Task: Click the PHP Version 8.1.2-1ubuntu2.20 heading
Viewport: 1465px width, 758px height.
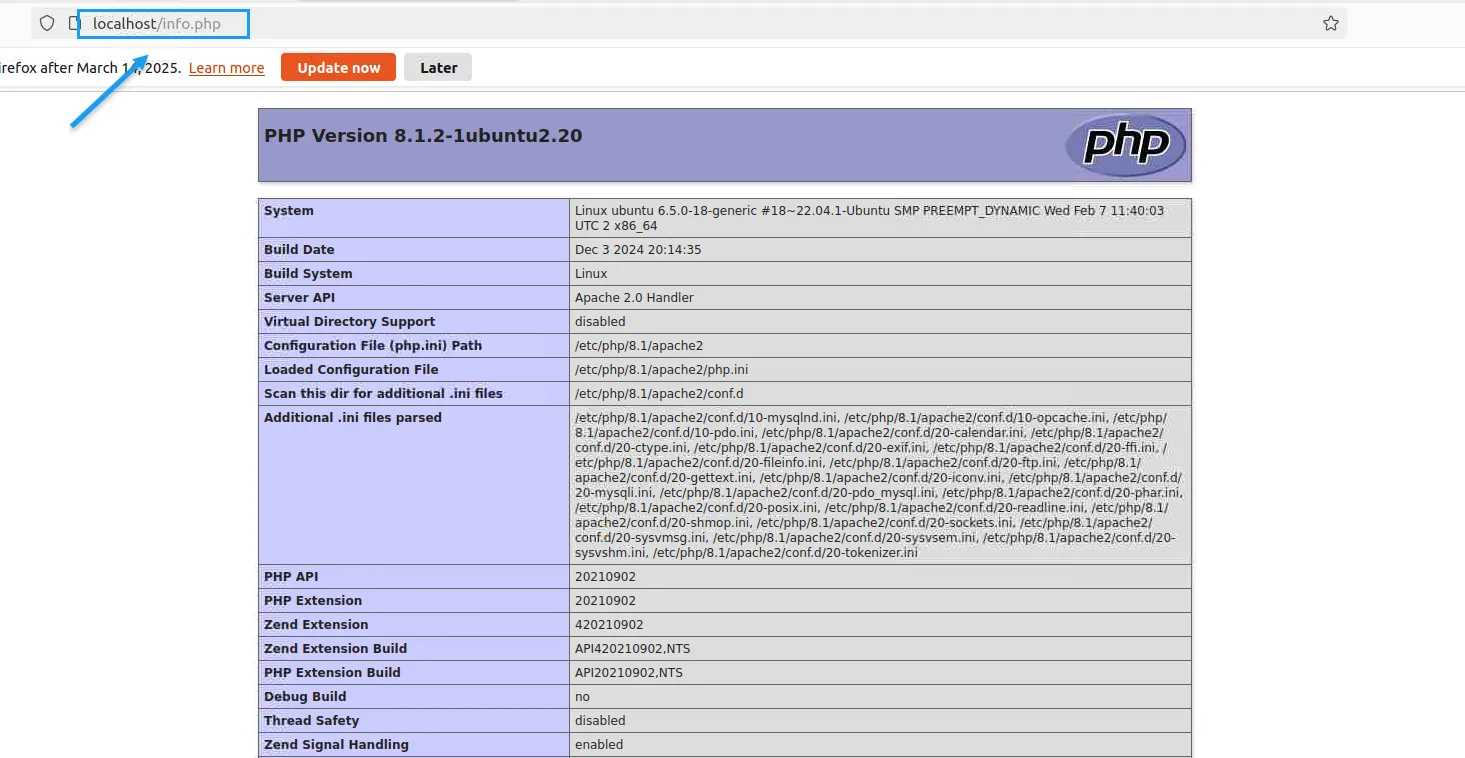Action: [x=423, y=136]
